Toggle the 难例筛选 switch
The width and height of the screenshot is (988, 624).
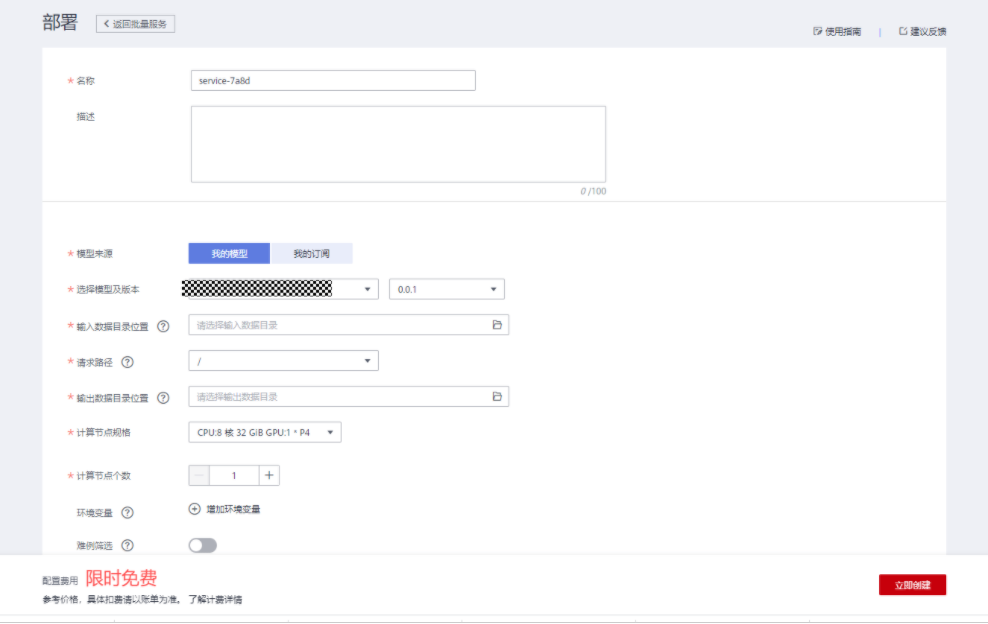coord(202,545)
